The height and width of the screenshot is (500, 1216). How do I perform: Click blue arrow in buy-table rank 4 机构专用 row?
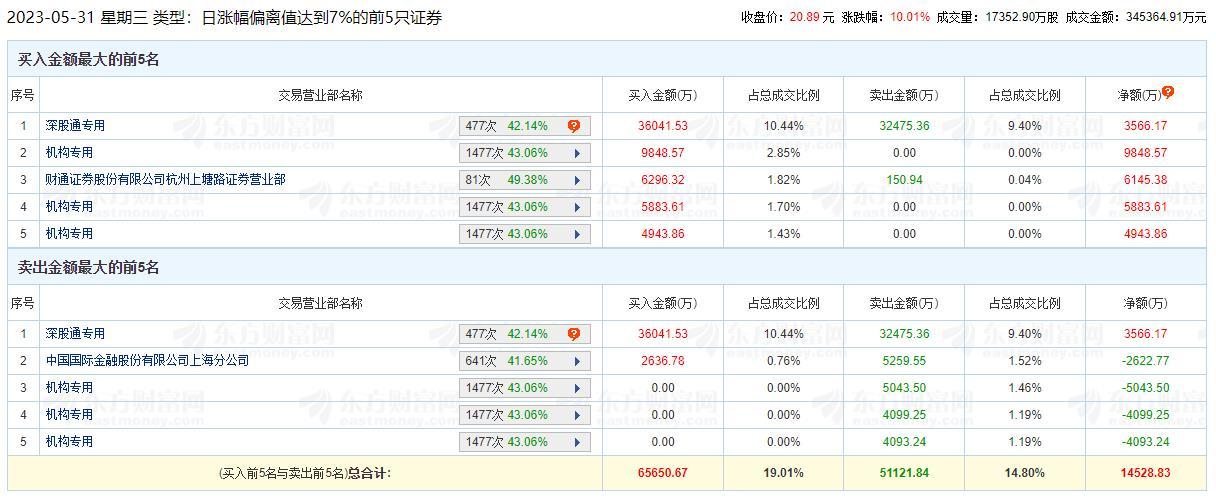[577, 208]
